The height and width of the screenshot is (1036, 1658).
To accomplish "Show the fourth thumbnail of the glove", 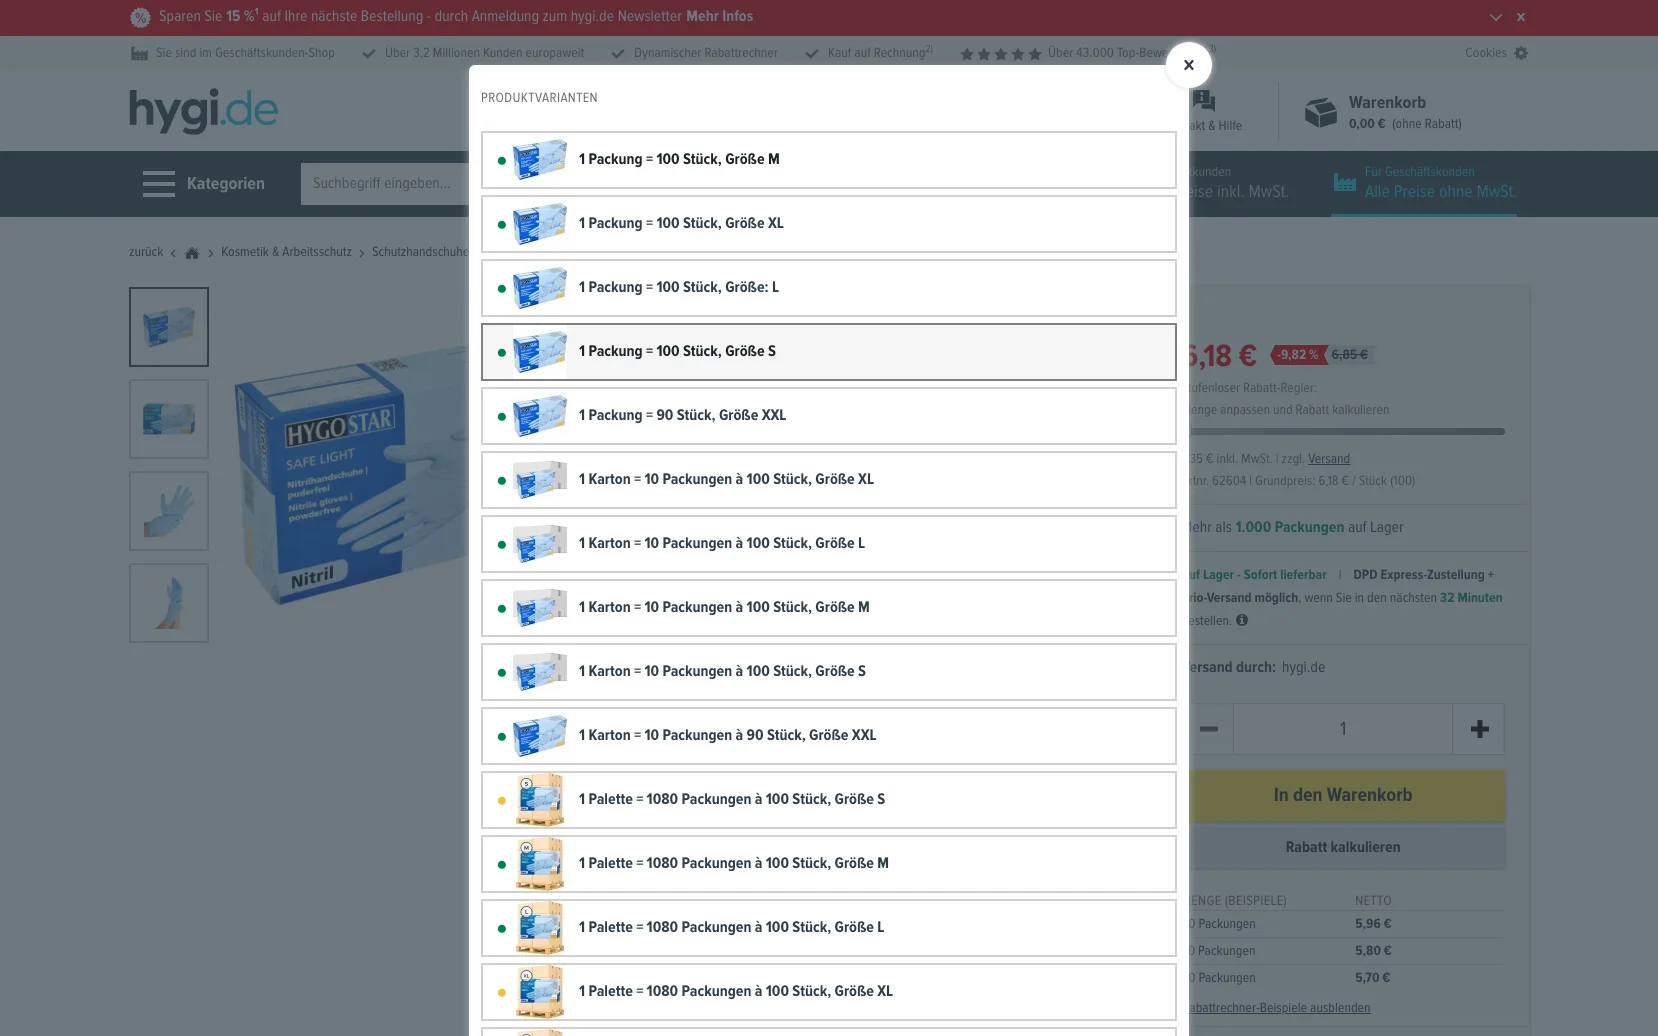I will click(169, 603).
